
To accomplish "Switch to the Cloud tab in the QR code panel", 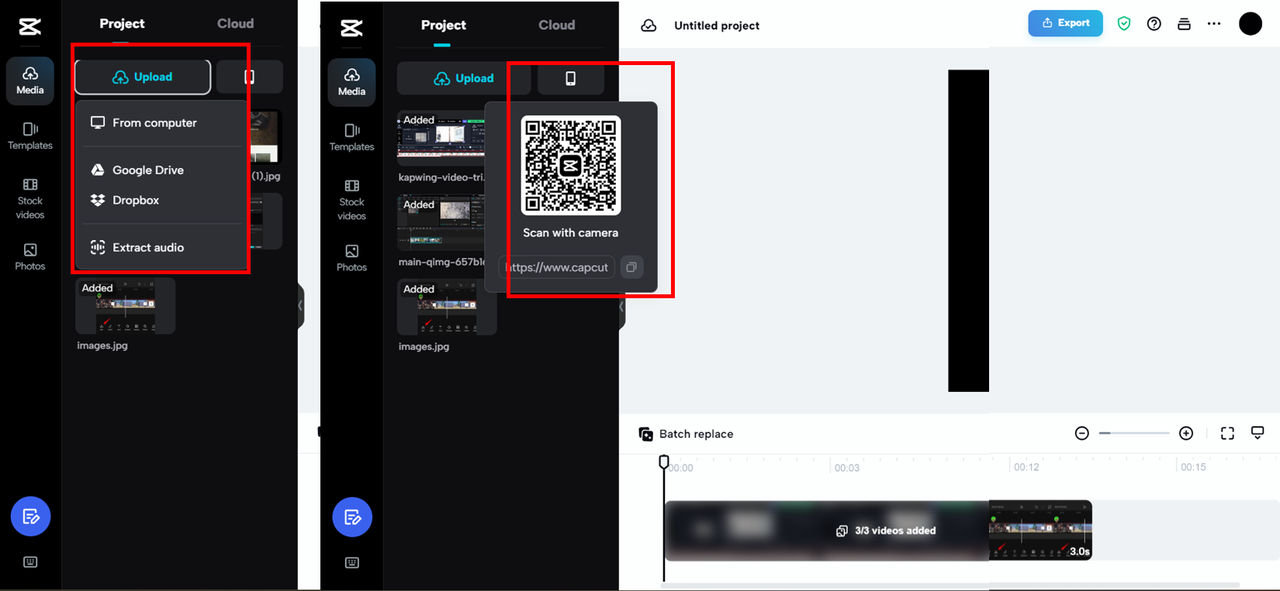I will pyautogui.click(x=557, y=25).
